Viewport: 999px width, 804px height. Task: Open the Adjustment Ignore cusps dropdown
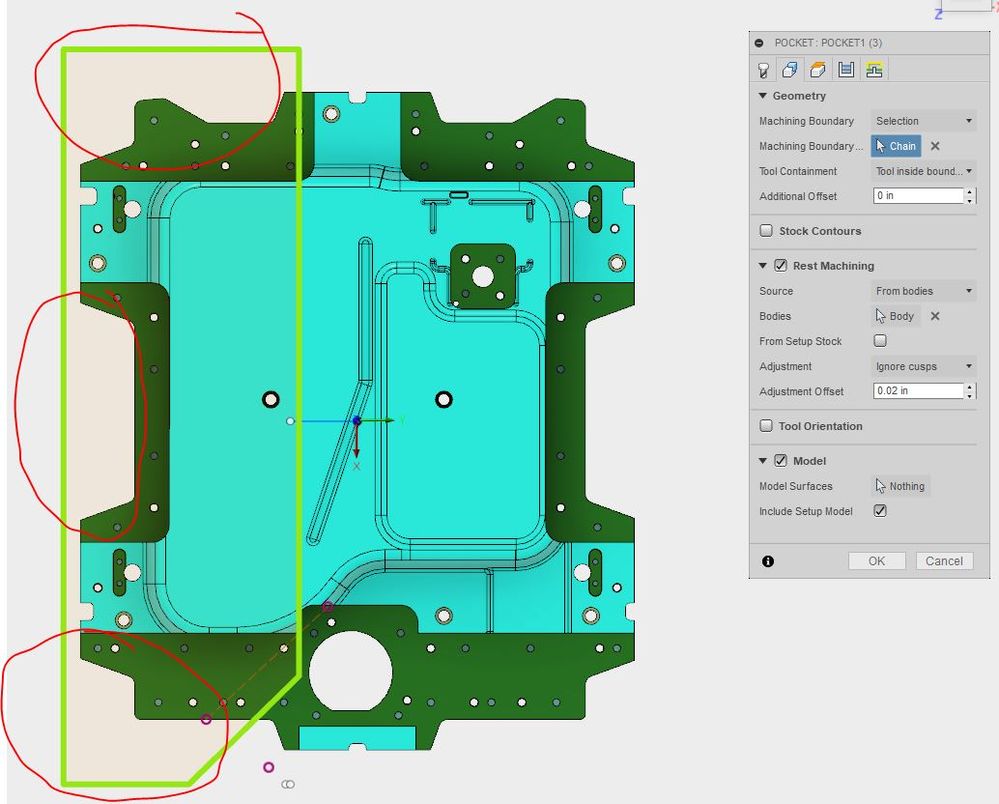click(923, 366)
